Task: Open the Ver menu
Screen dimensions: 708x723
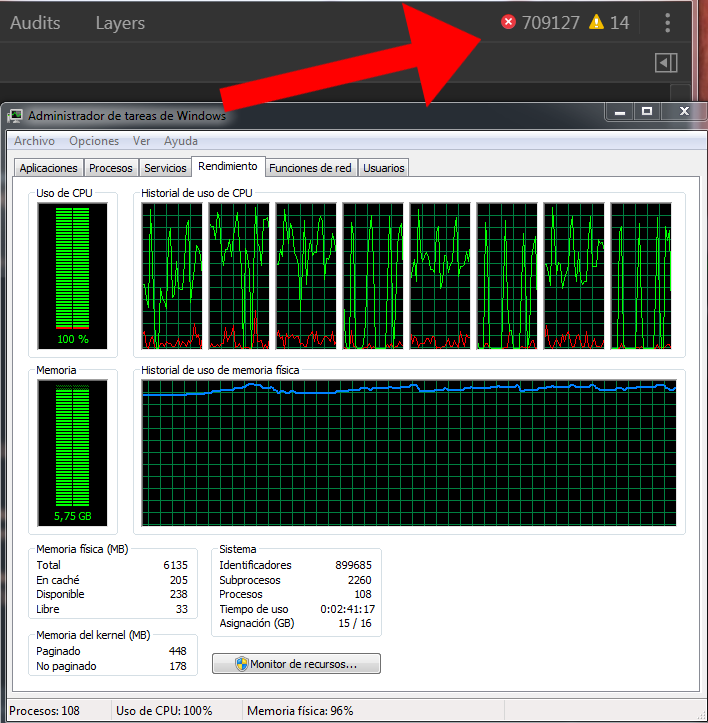Action: pyautogui.click(x=141, y=141)
